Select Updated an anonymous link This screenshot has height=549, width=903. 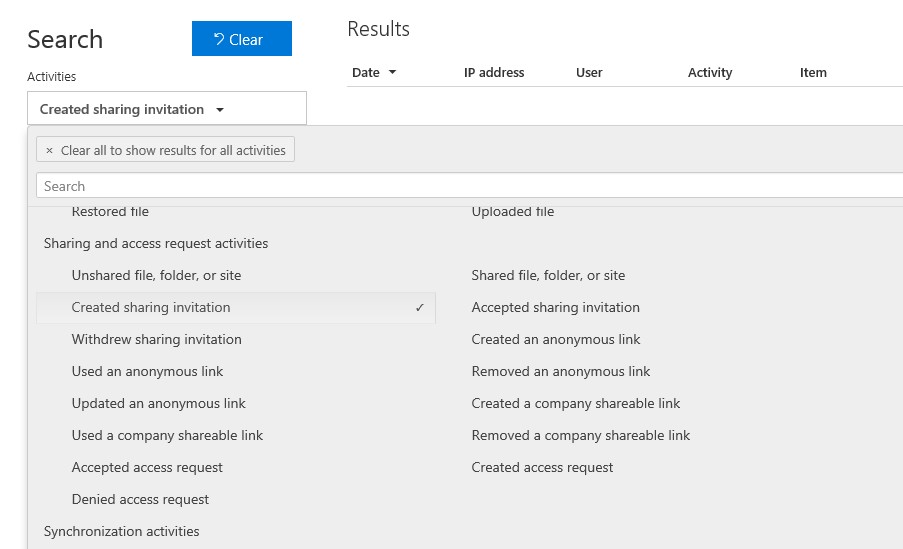click(158, 403)
